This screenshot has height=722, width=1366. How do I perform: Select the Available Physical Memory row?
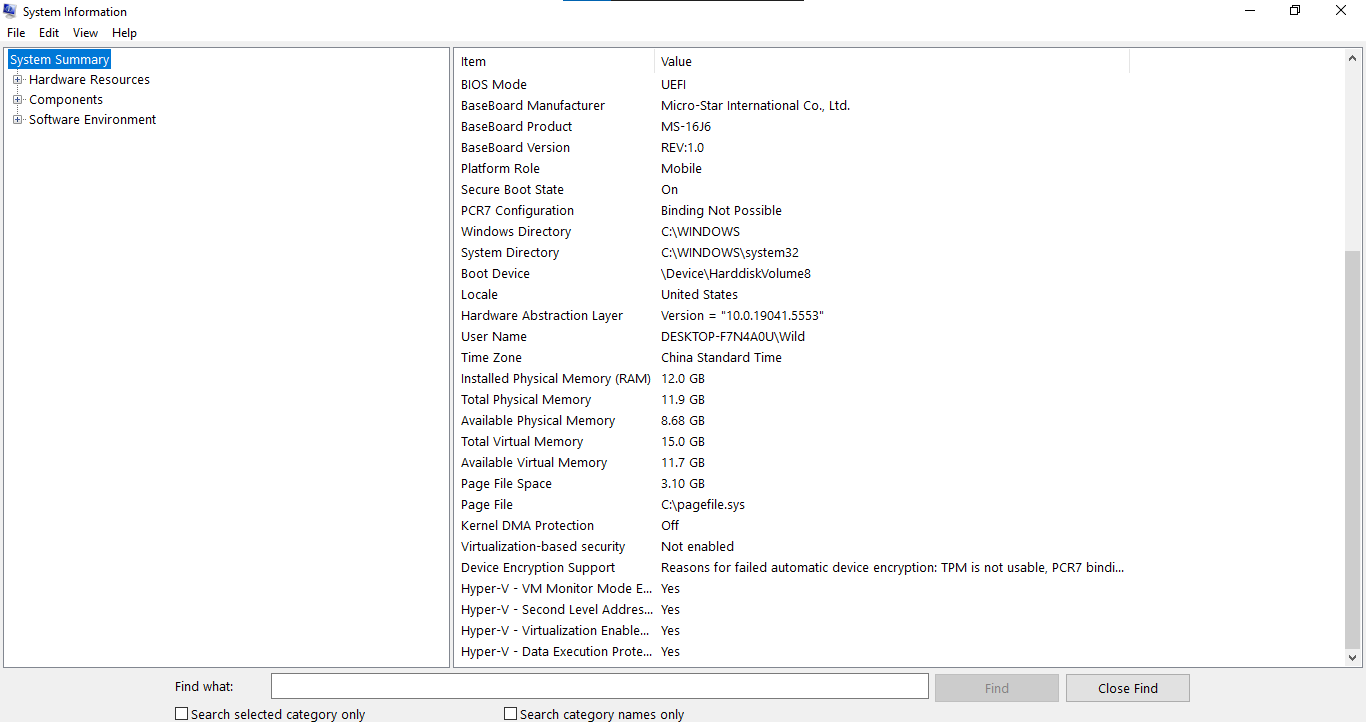point(792,421)
